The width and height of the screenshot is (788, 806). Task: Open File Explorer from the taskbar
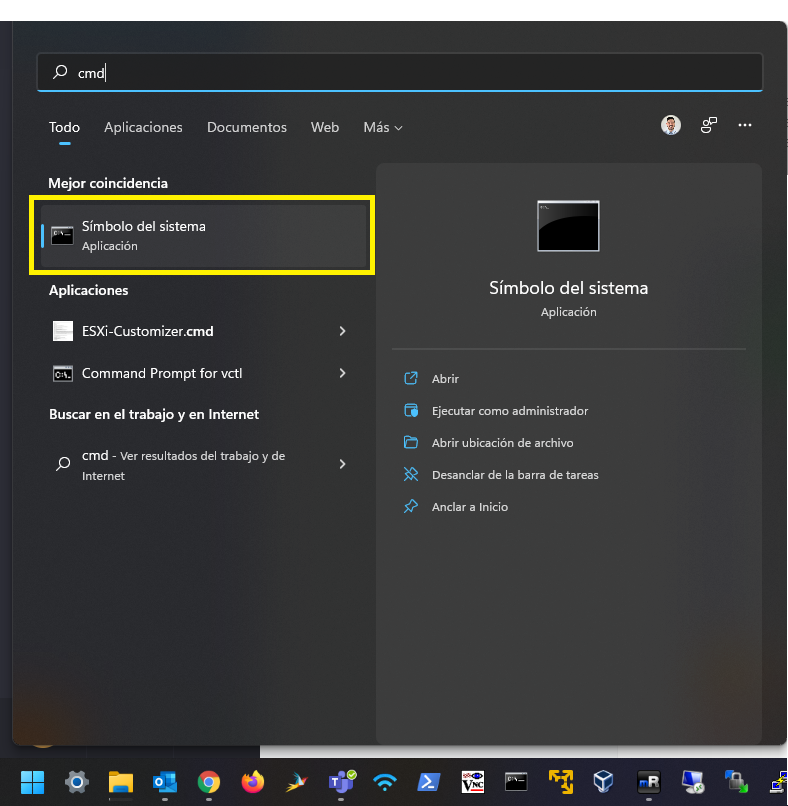point(121,782)
